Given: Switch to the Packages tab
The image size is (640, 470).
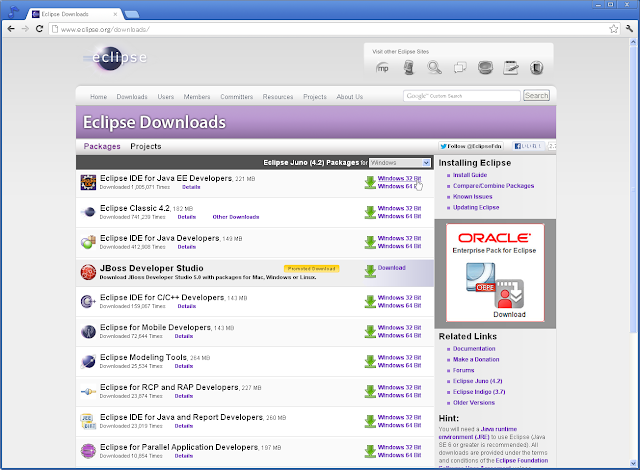Looking at the screenshot, I should tap(102, 146).
